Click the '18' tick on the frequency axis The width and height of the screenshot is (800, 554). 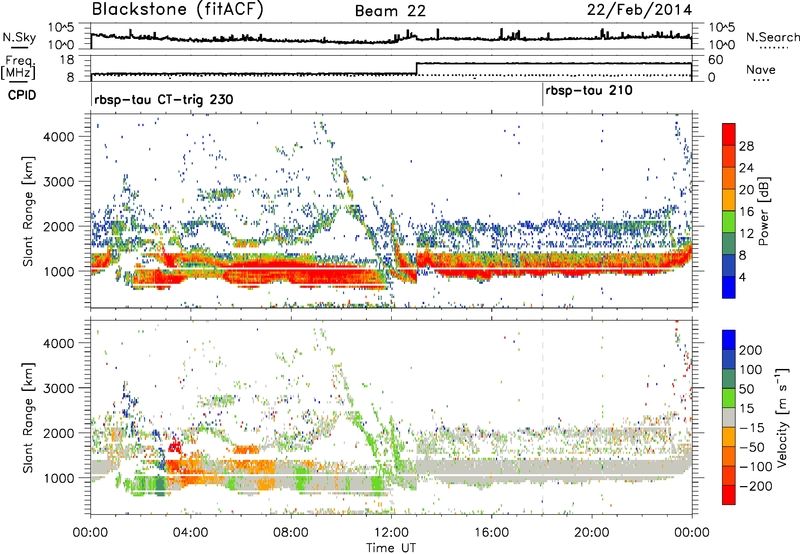66,60
